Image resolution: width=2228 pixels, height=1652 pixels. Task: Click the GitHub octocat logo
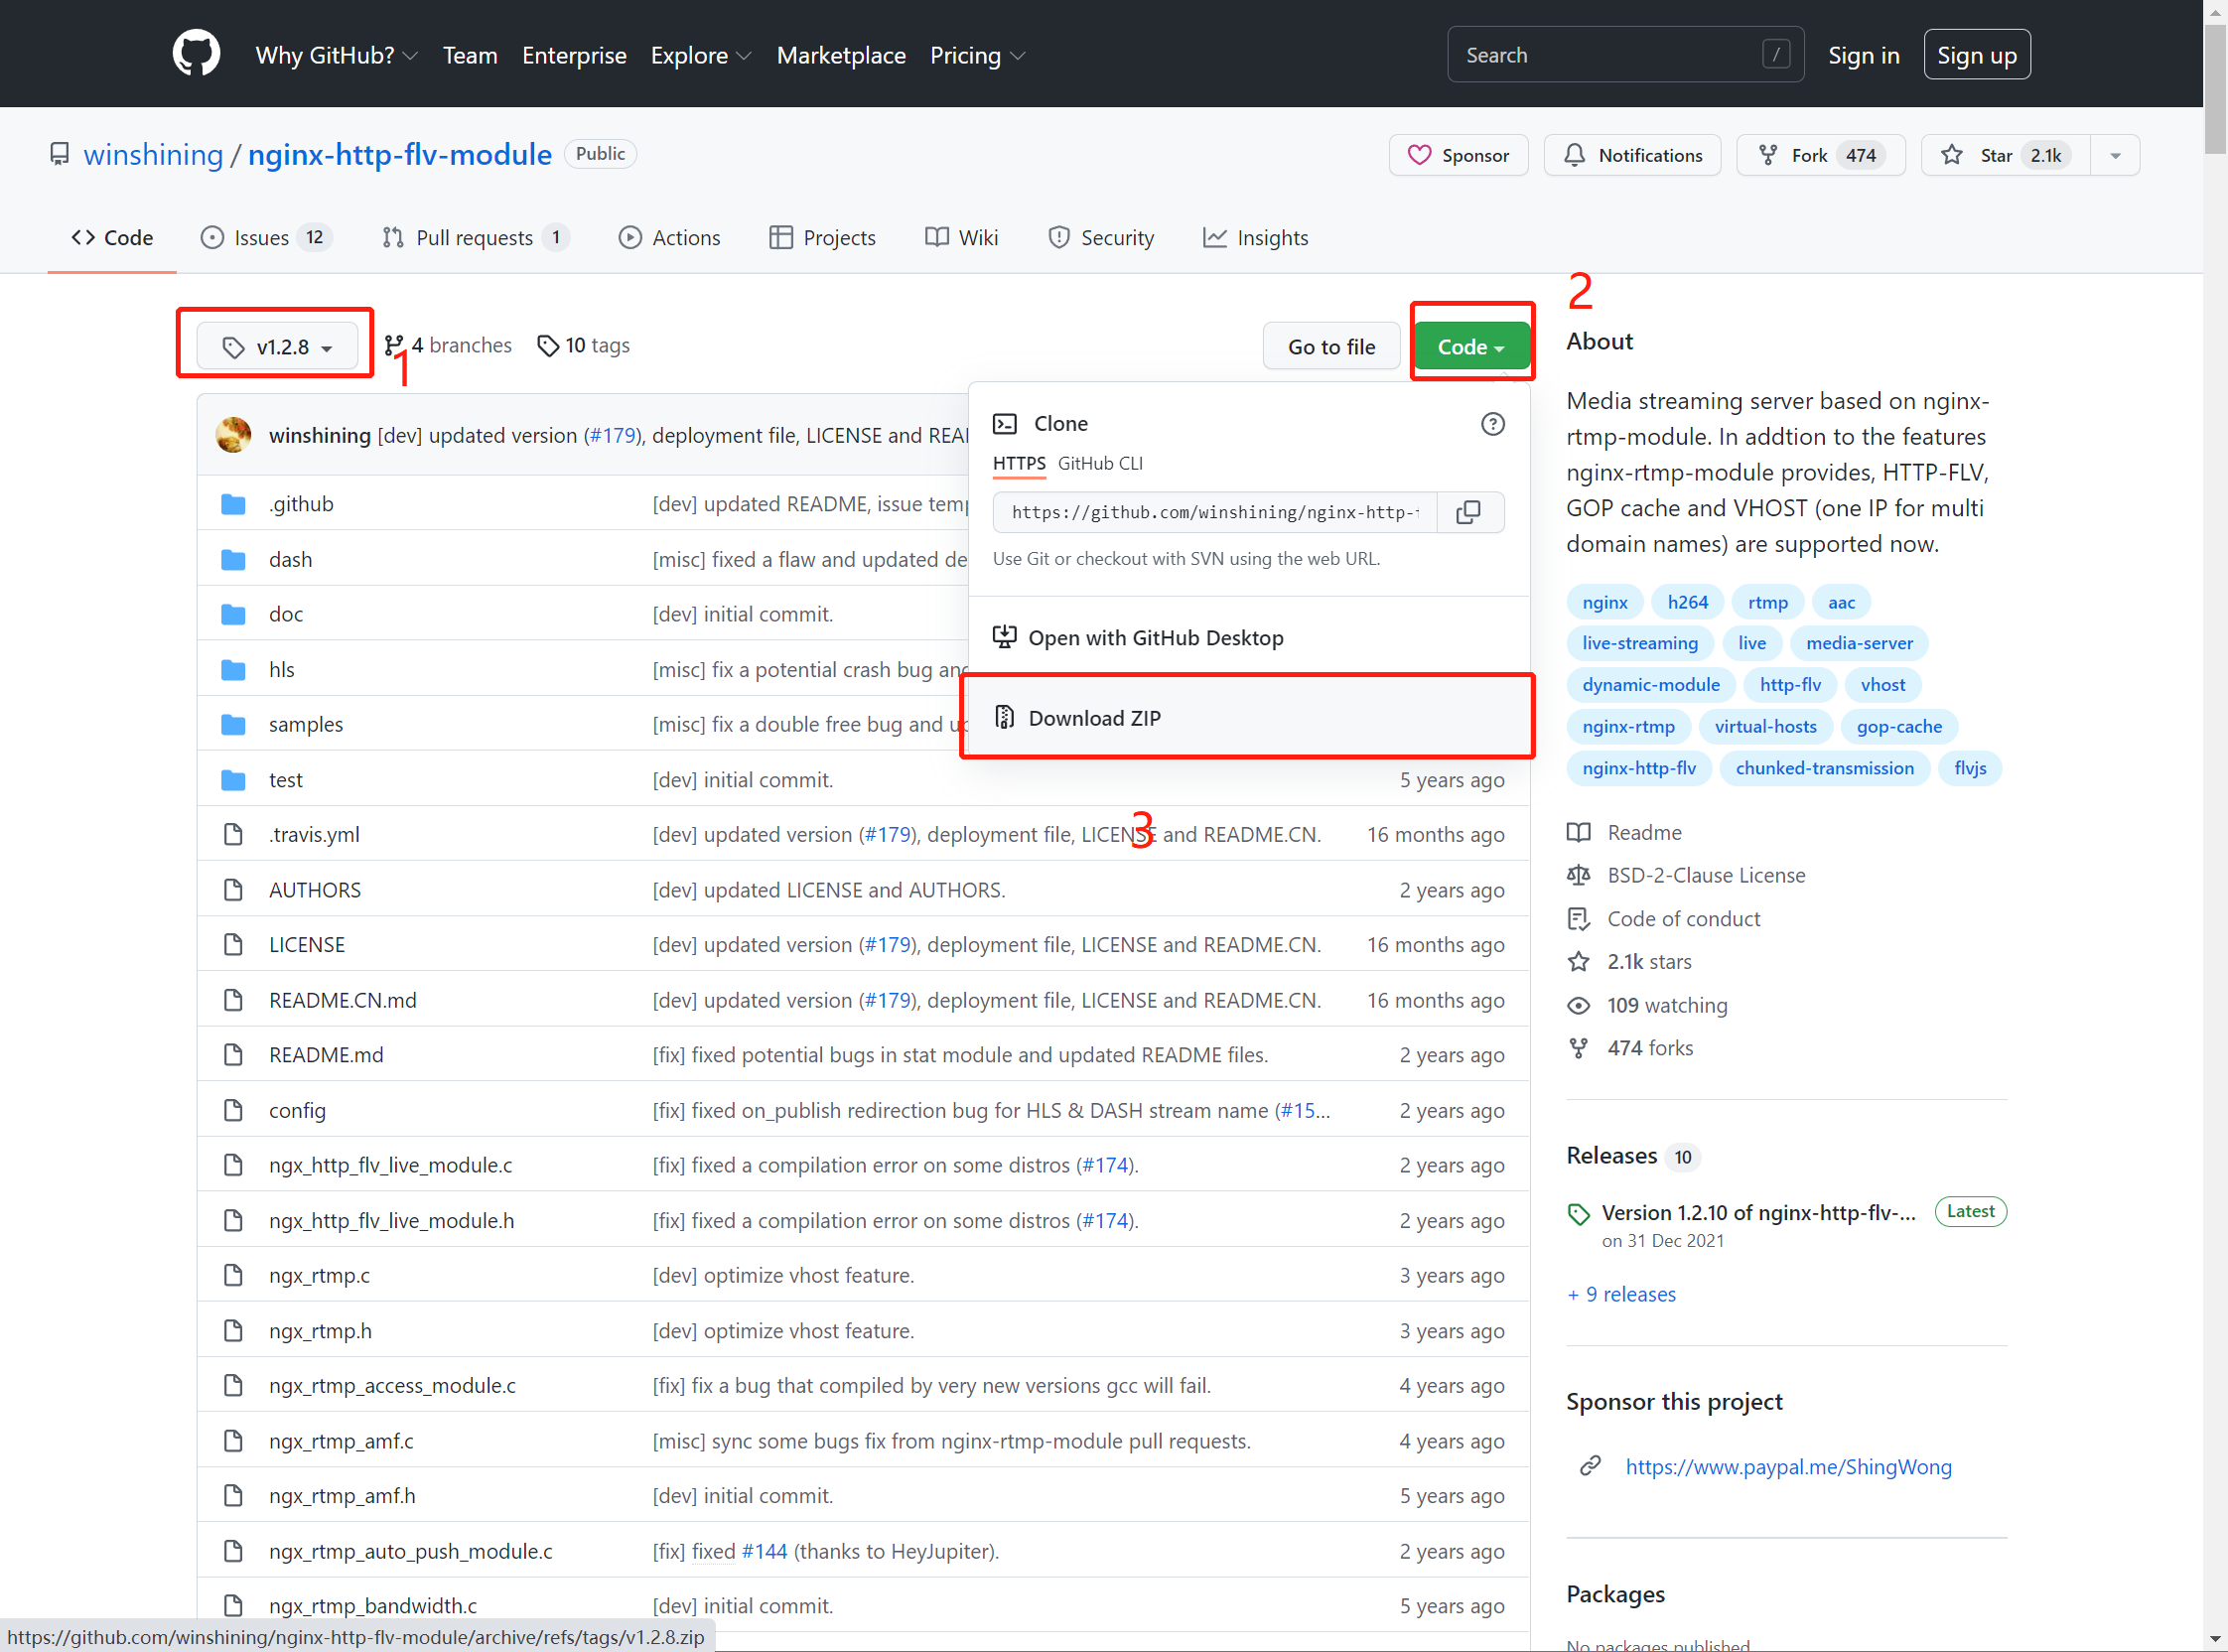(x=196, y=54)
